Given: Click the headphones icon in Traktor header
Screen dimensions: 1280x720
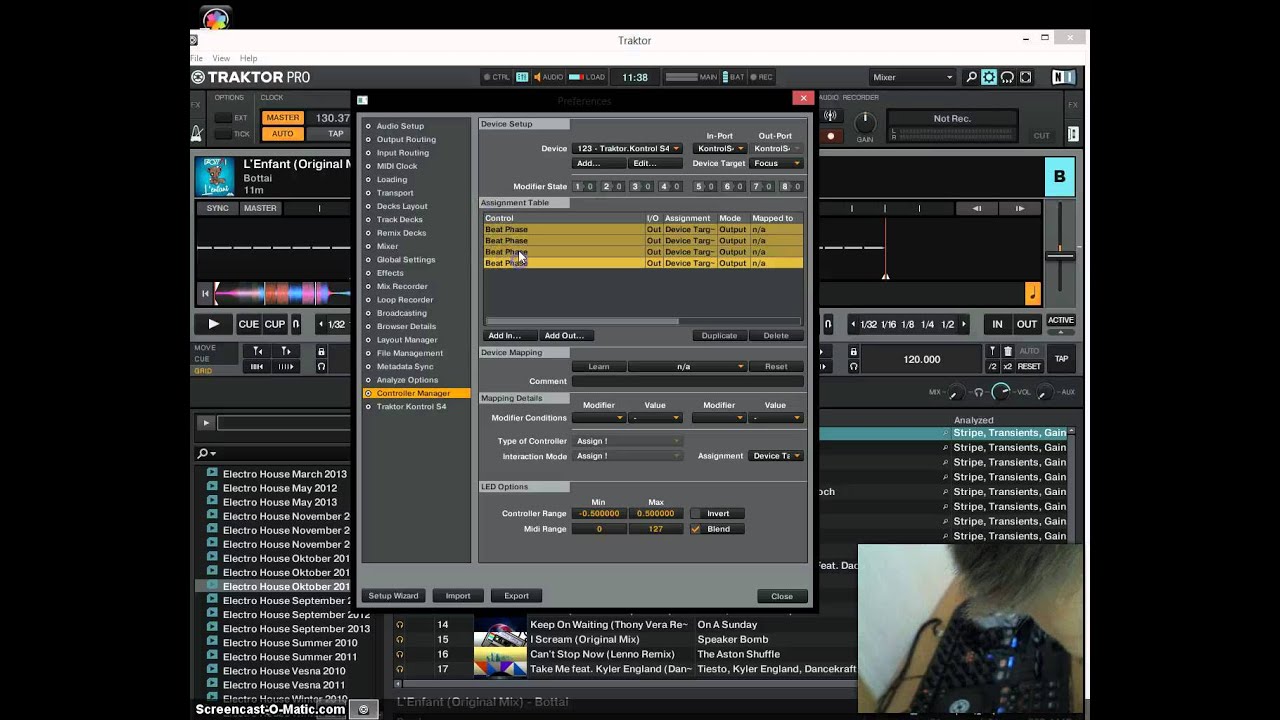Looking at the screenshot, I should point(1007,77).
